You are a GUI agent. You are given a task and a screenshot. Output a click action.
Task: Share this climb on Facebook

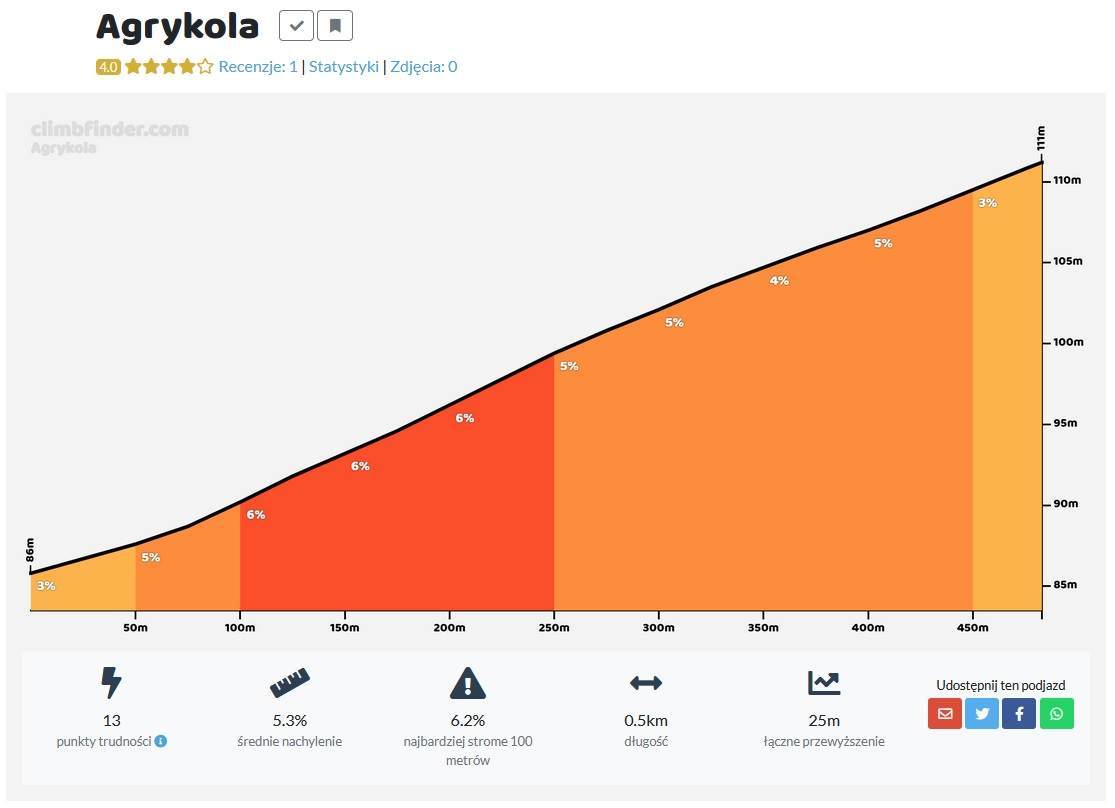tap(1019, 713)
